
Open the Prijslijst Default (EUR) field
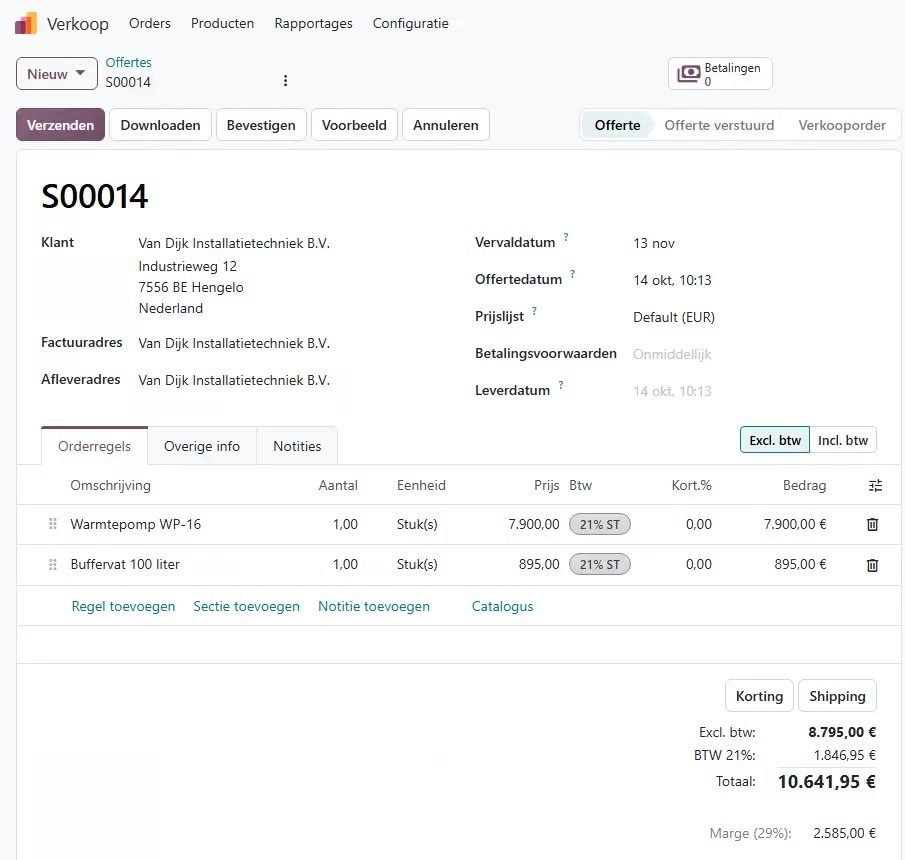pos(674,317)
